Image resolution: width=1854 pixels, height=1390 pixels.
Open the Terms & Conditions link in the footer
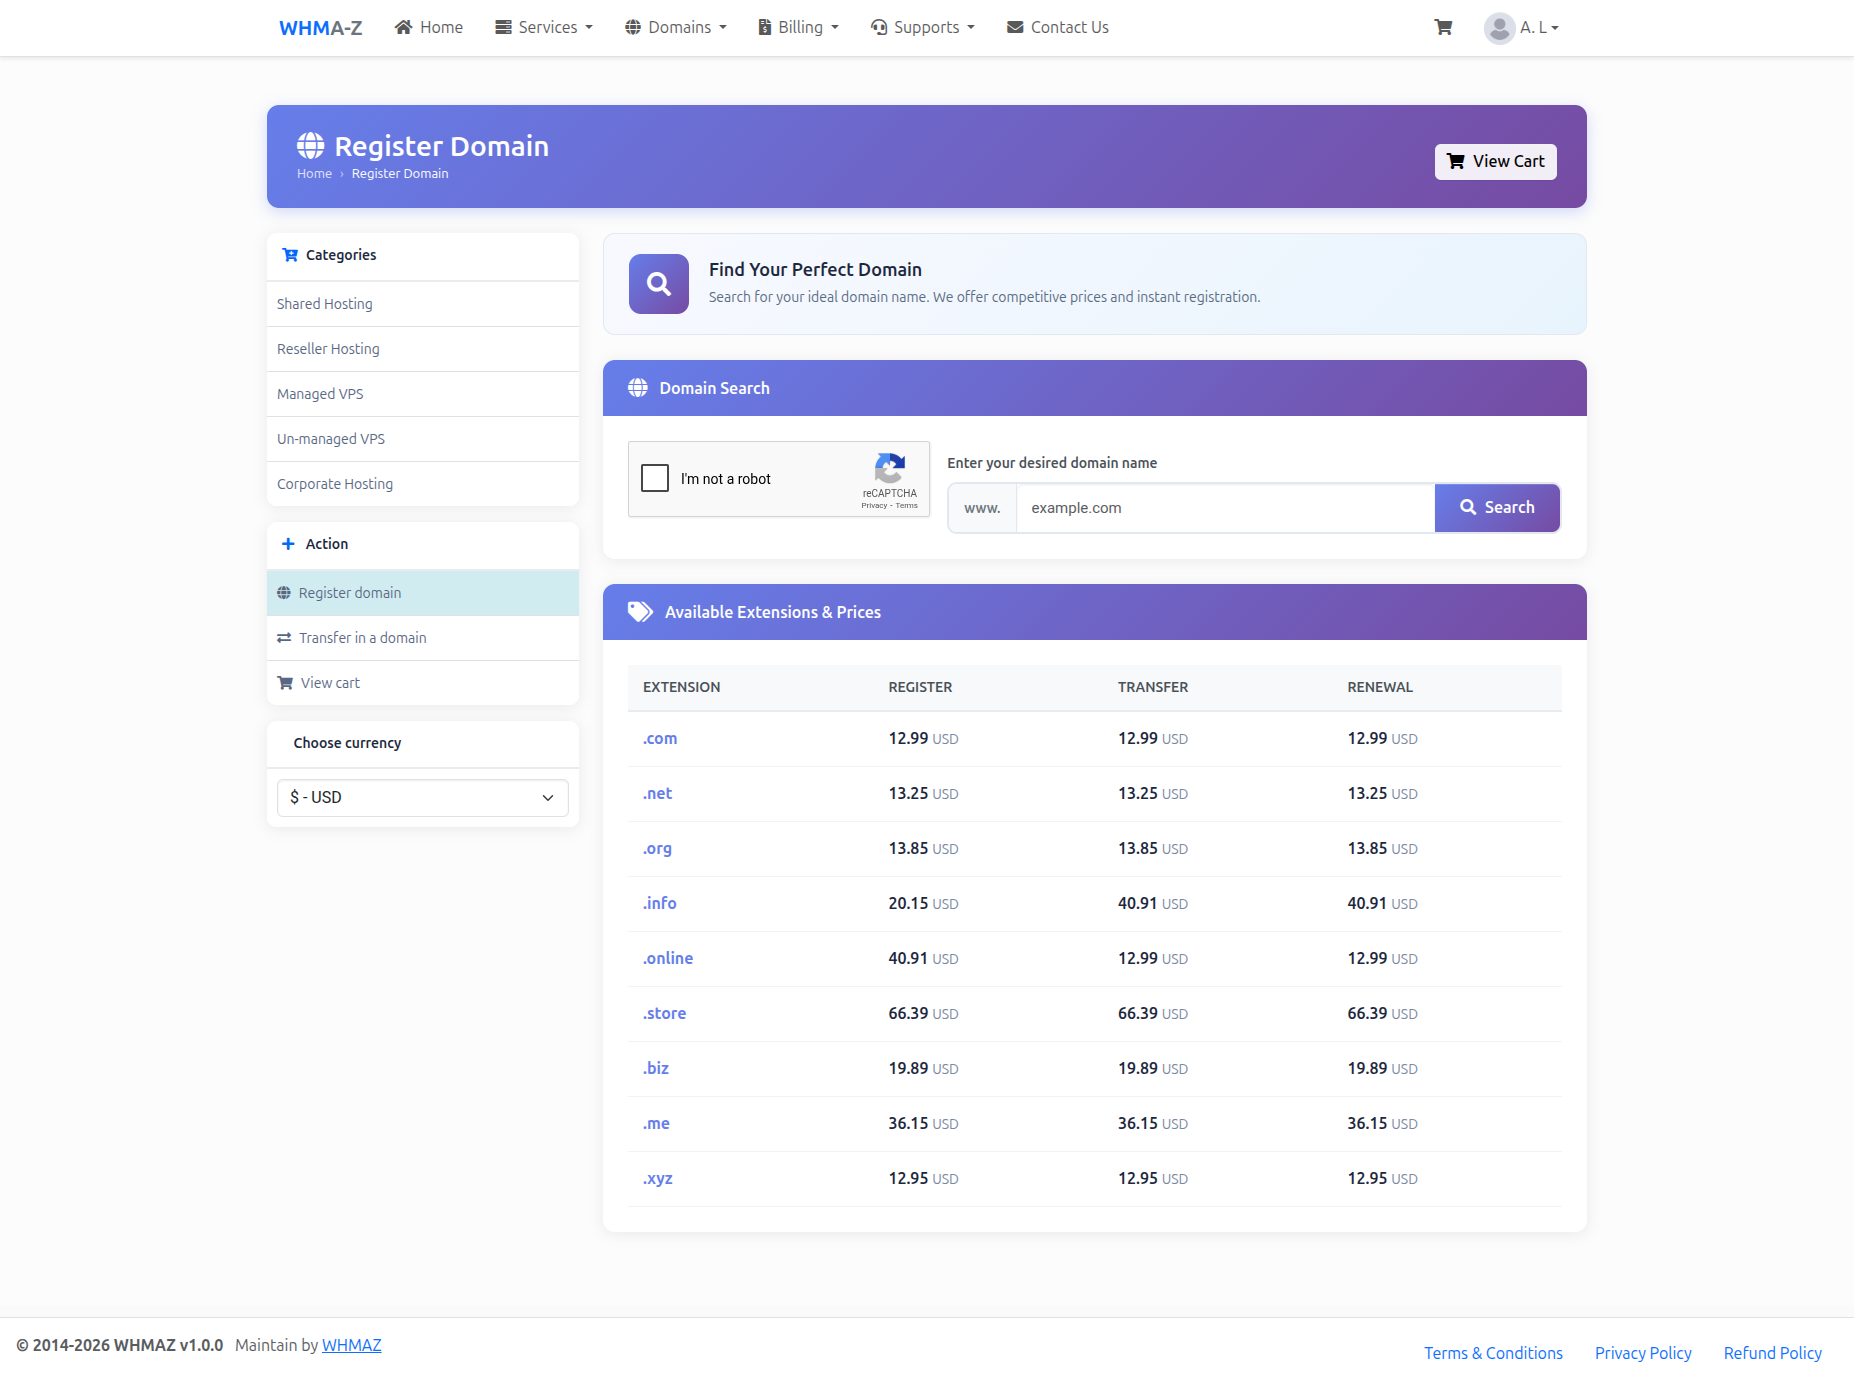coord(1492,1352)
